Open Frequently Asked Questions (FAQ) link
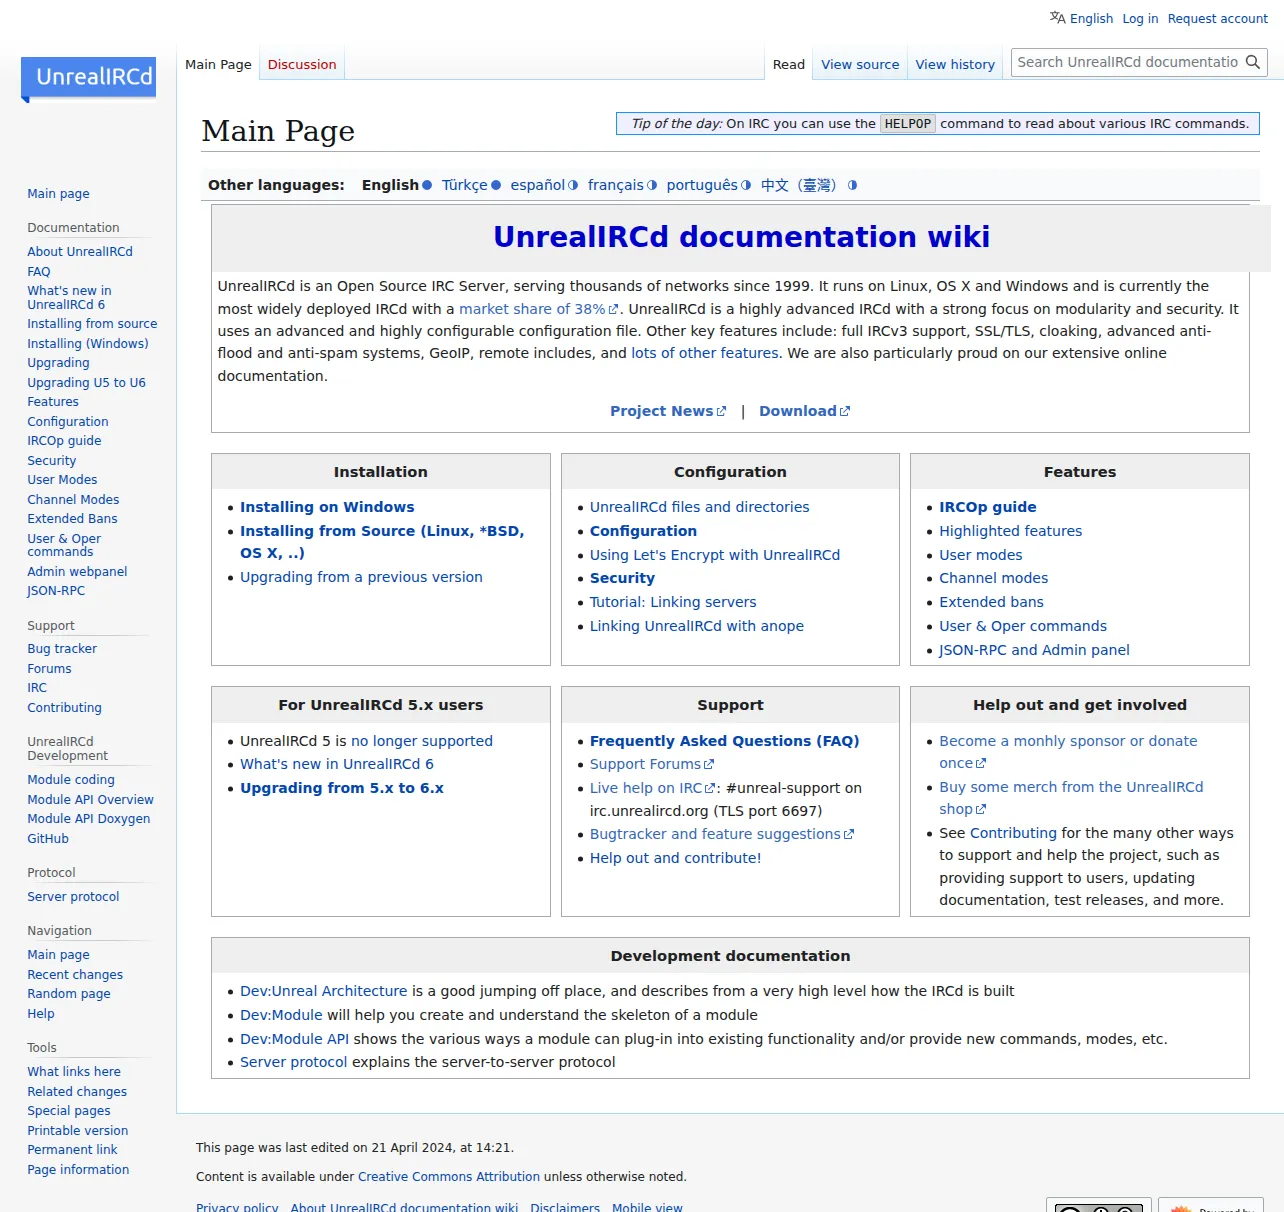 [x=724, y=741]
